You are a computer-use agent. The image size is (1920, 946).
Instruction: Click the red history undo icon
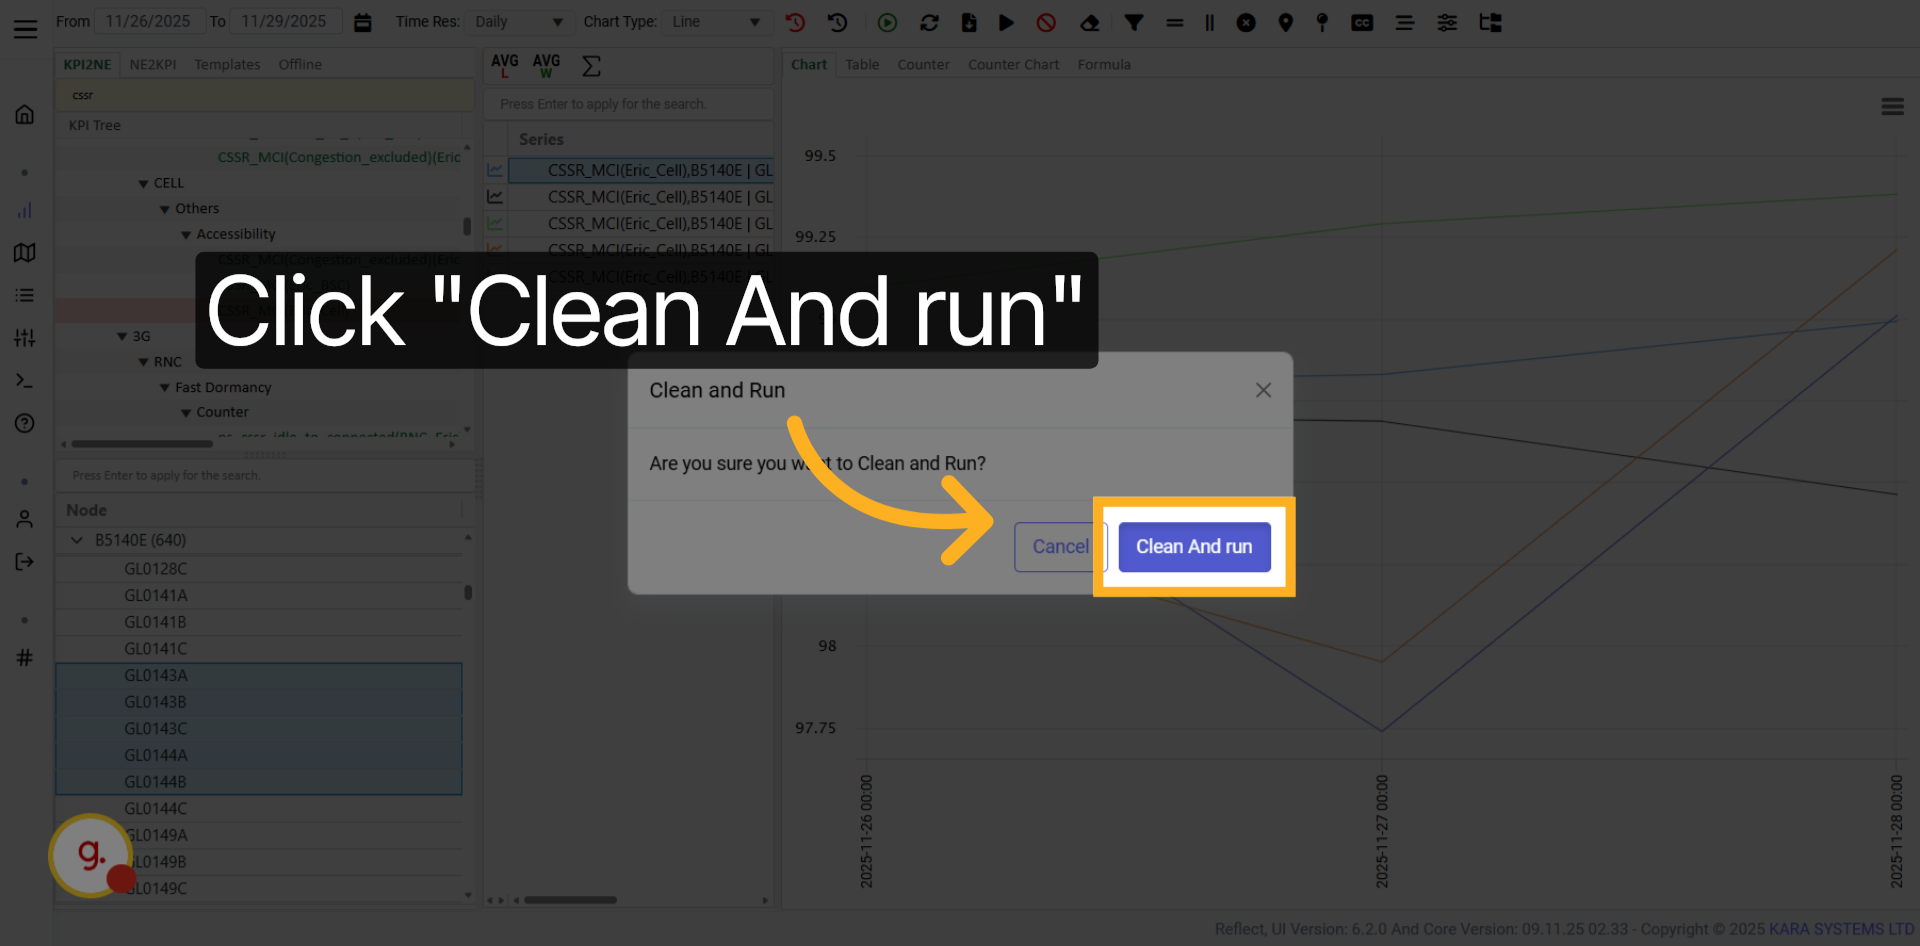pyautogui.click(x=795, y=22)
